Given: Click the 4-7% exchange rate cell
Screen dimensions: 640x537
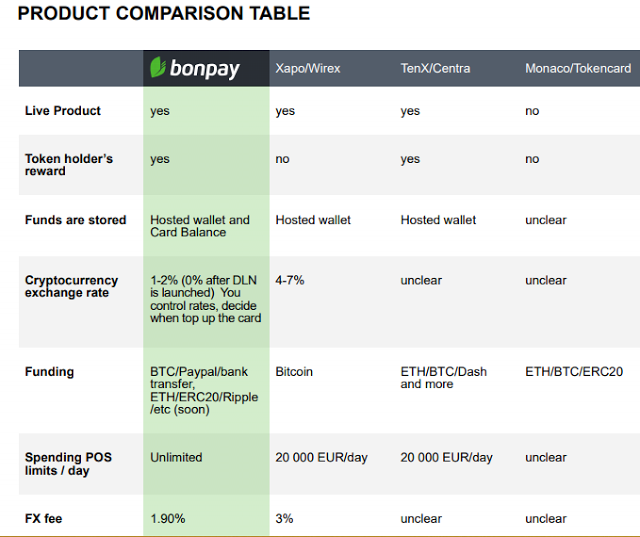Looking at the screenshot, I should click(290, 280).
